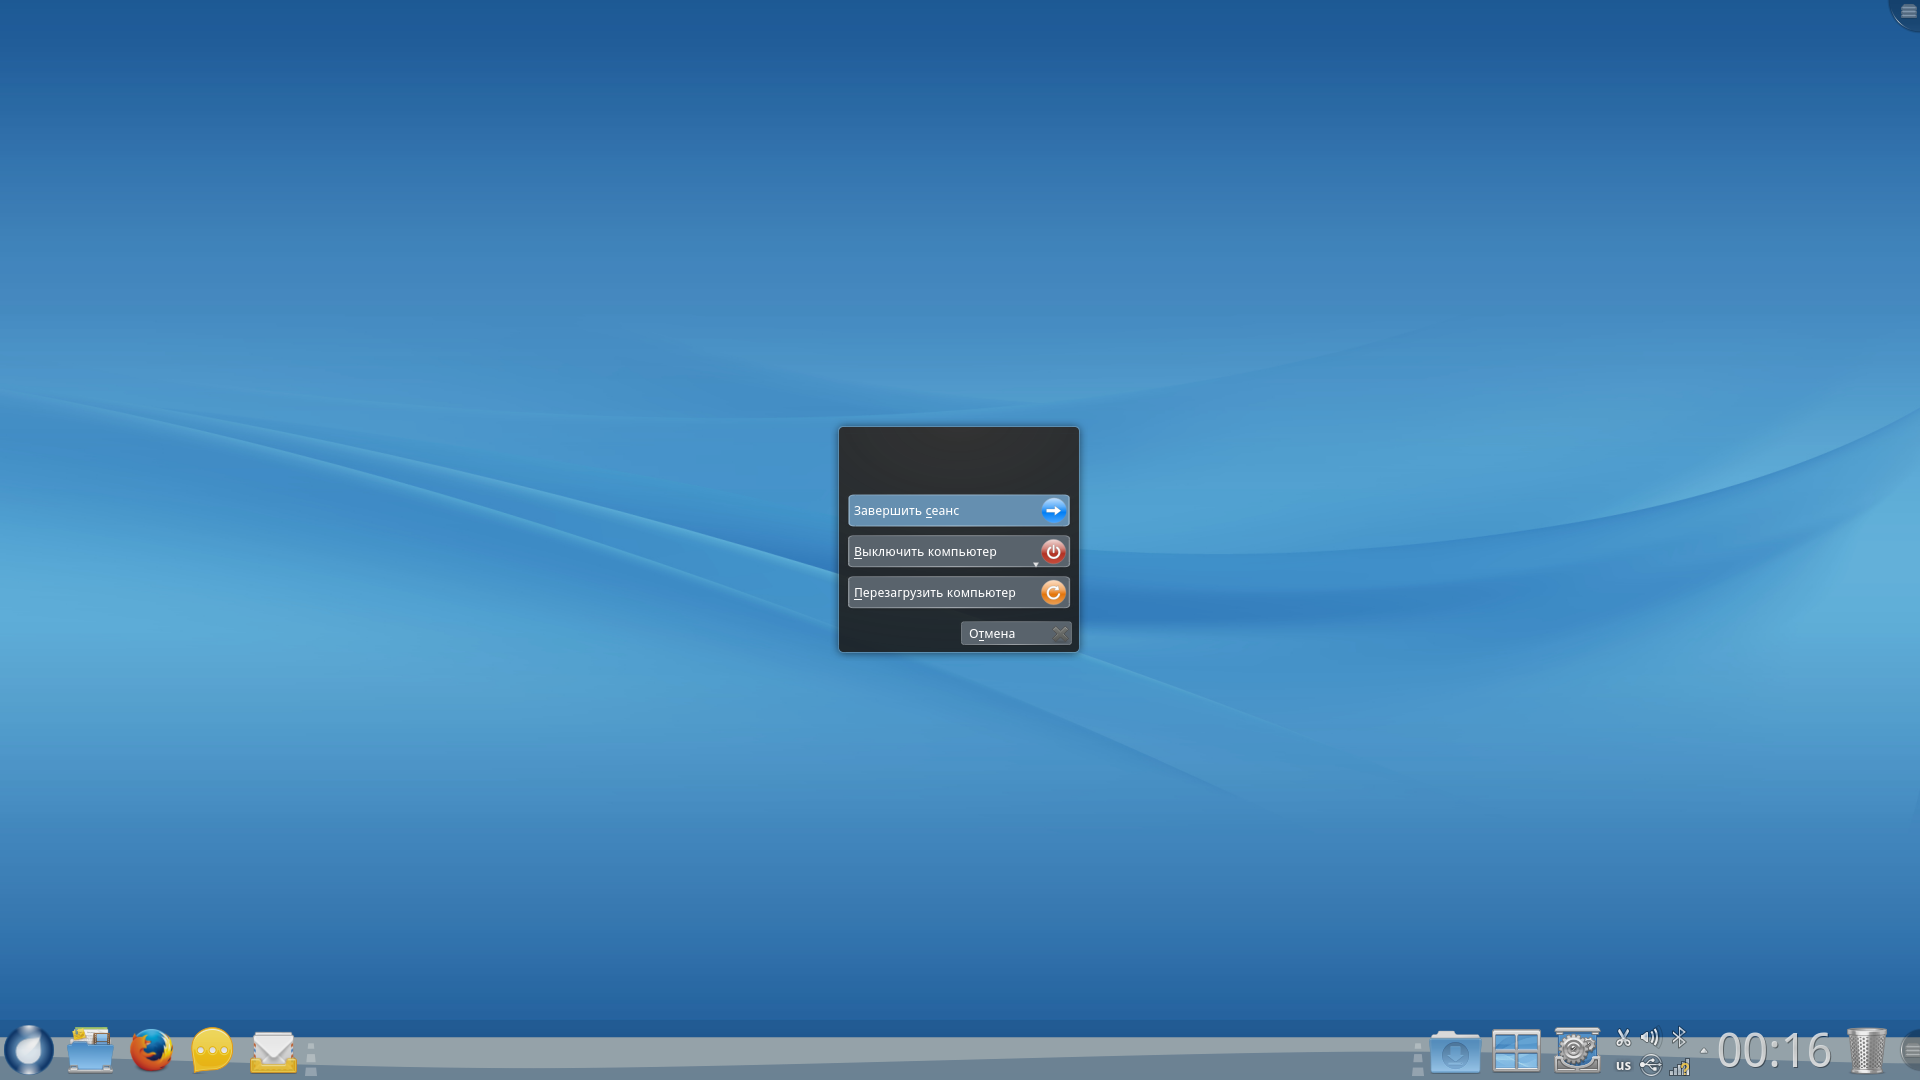Screen dimensions: 1920x1080
Task: Open the clipboard scissors tray icon
Action: click(1623, 1038)
